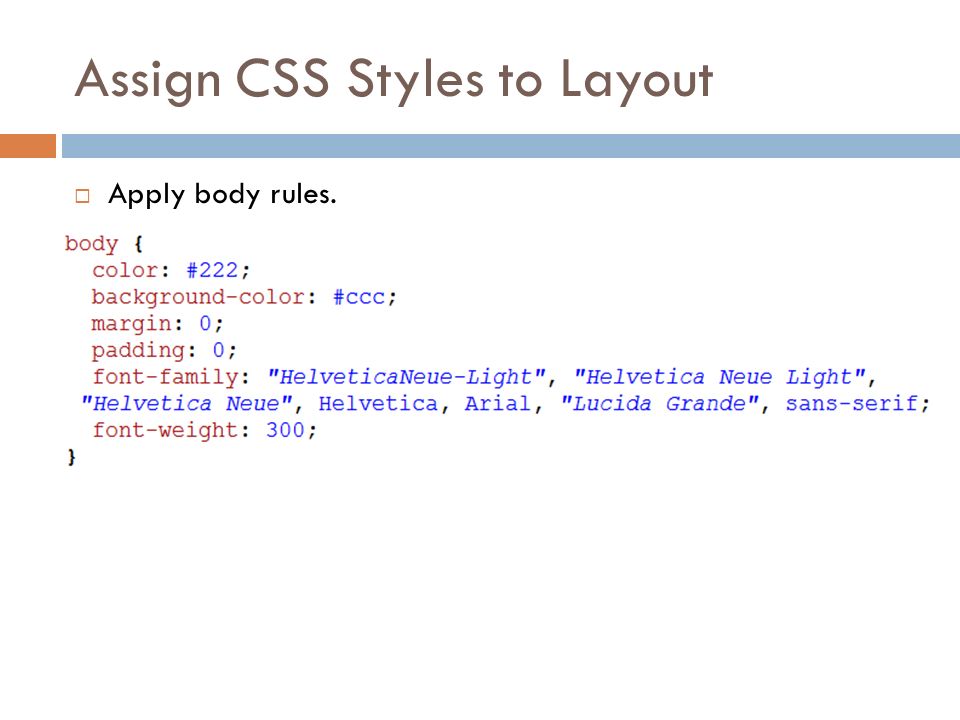Image resolution: width=960 pixels, height=720 pixels.
Task: Click the 'sans-serif' value
Action: click(852, 404)
